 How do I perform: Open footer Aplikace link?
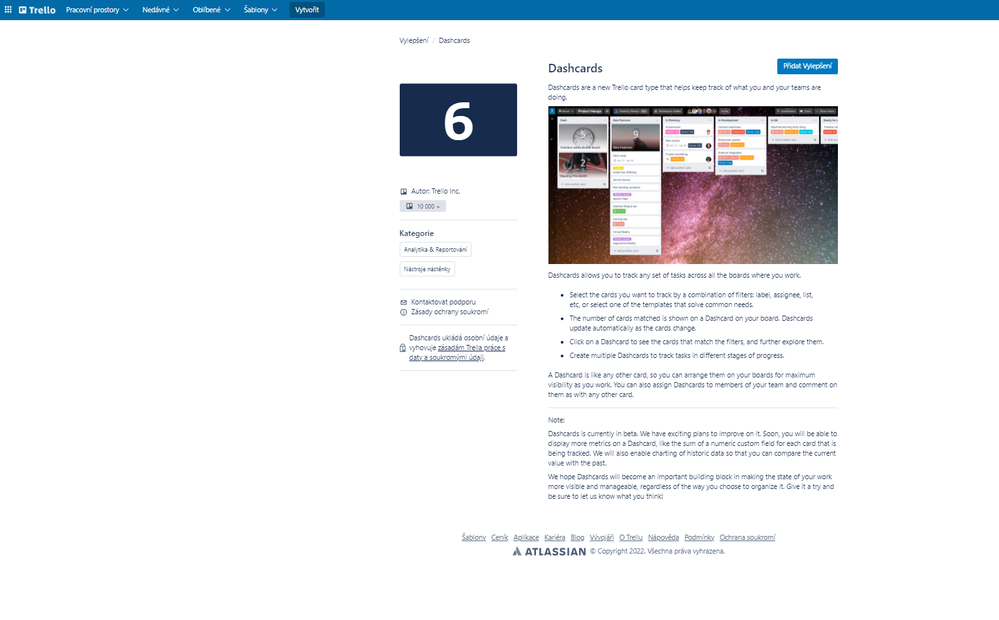[x=526, y=537]
